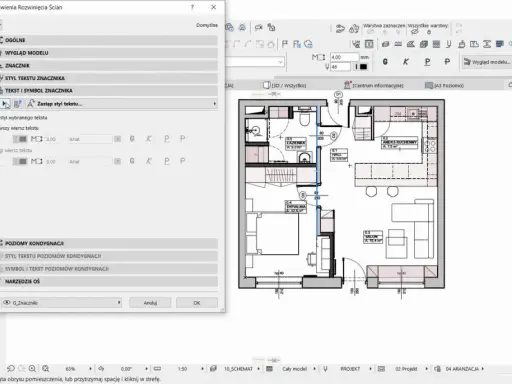512x384 pixels.
Task: Expand STYL TEKSTU POZIOMÓW KONDYGNACJI section
Action: (109, 256)
